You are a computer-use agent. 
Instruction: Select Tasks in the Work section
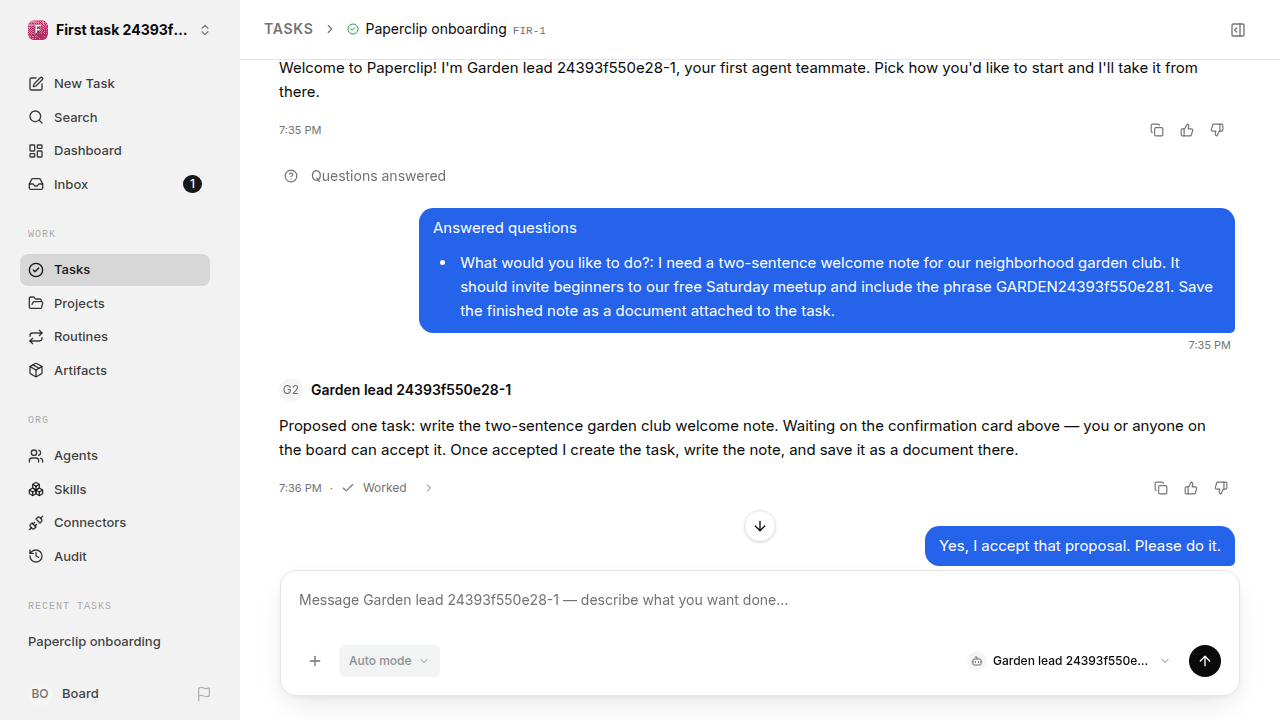coord(115,270)
